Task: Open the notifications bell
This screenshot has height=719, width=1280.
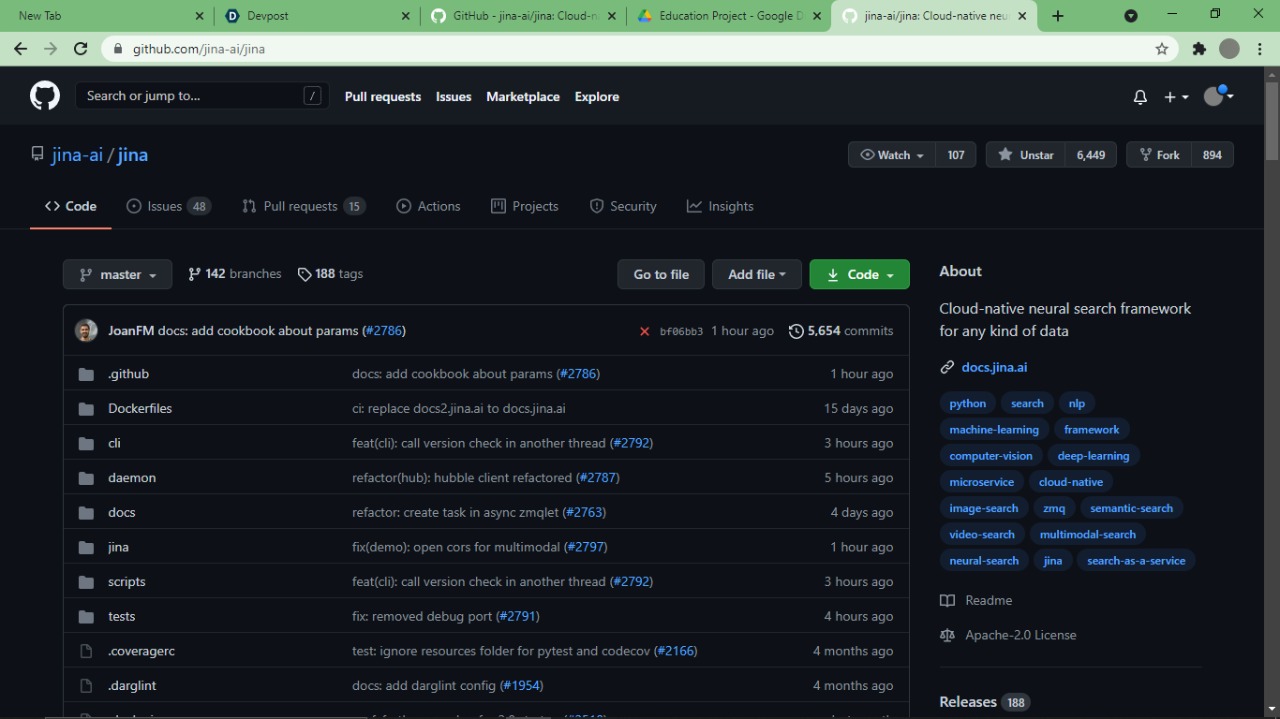Action: 1140,97
